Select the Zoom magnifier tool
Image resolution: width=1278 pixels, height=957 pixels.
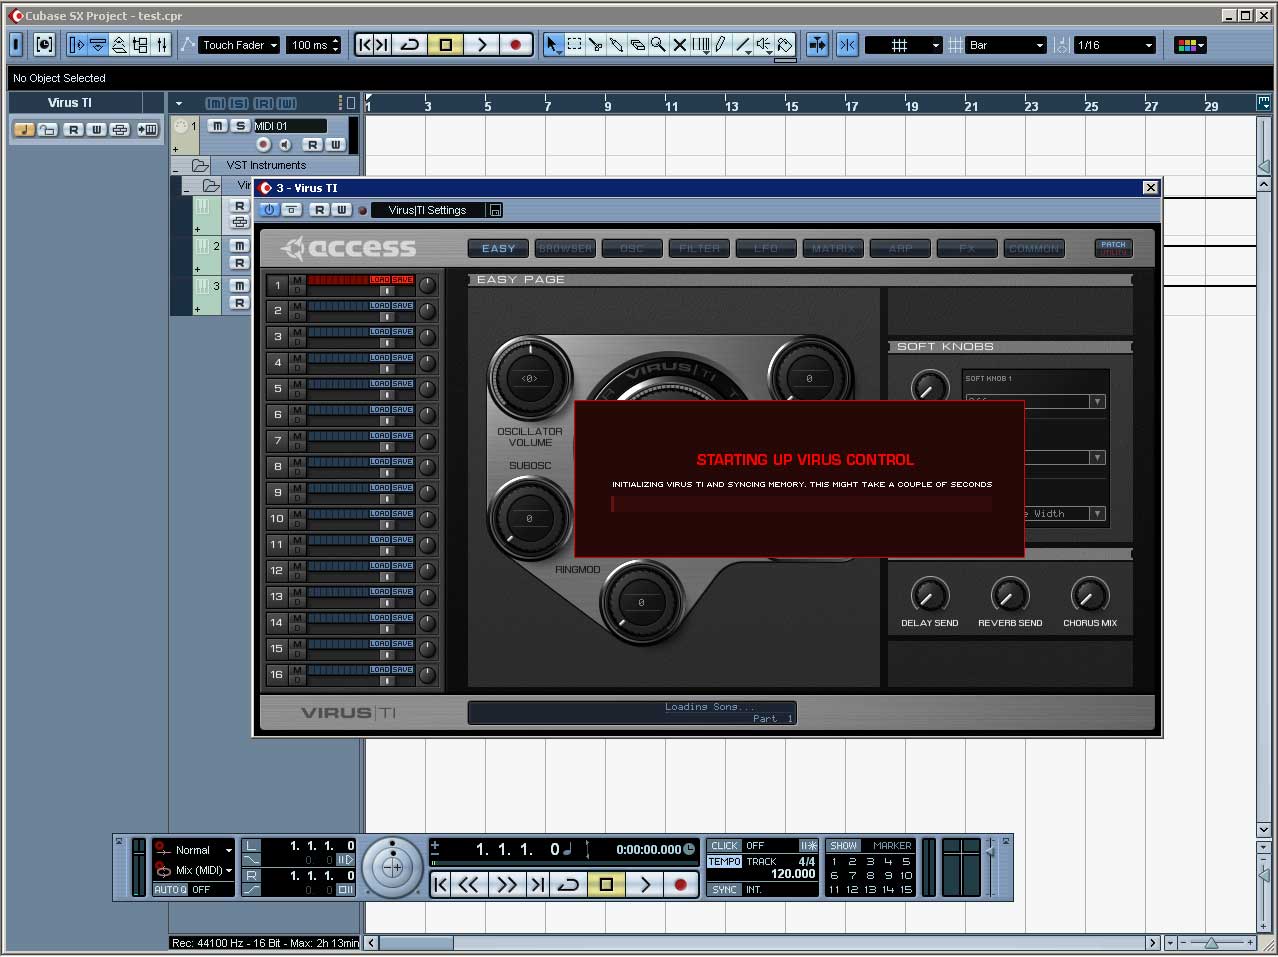click(658, 45)
